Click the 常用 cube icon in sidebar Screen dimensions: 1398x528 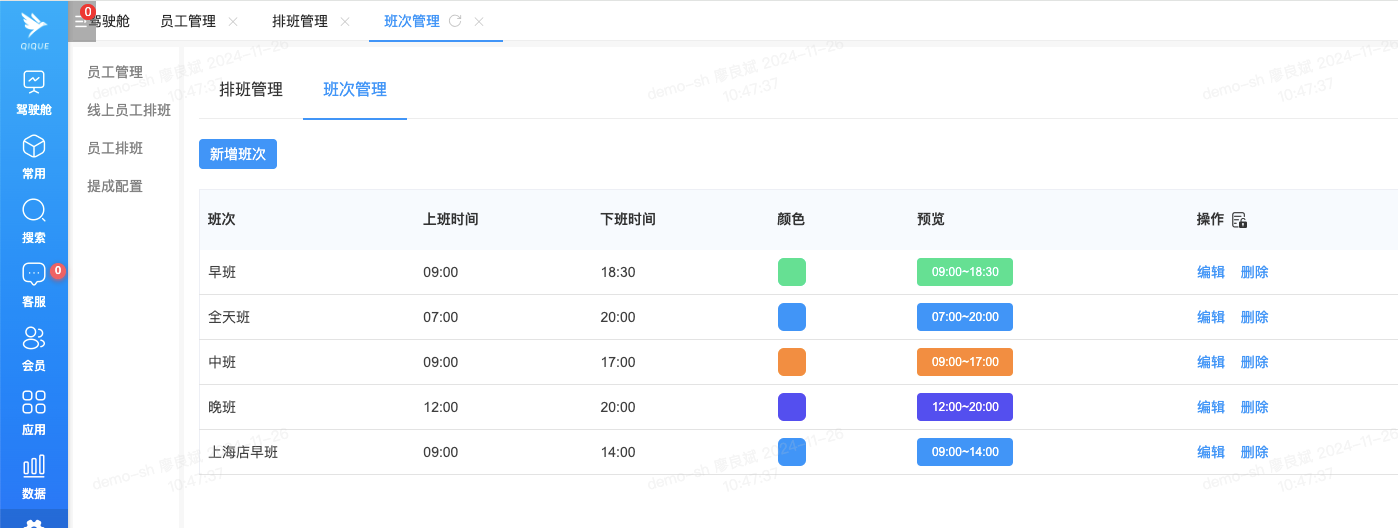click(x=34, y=147)
